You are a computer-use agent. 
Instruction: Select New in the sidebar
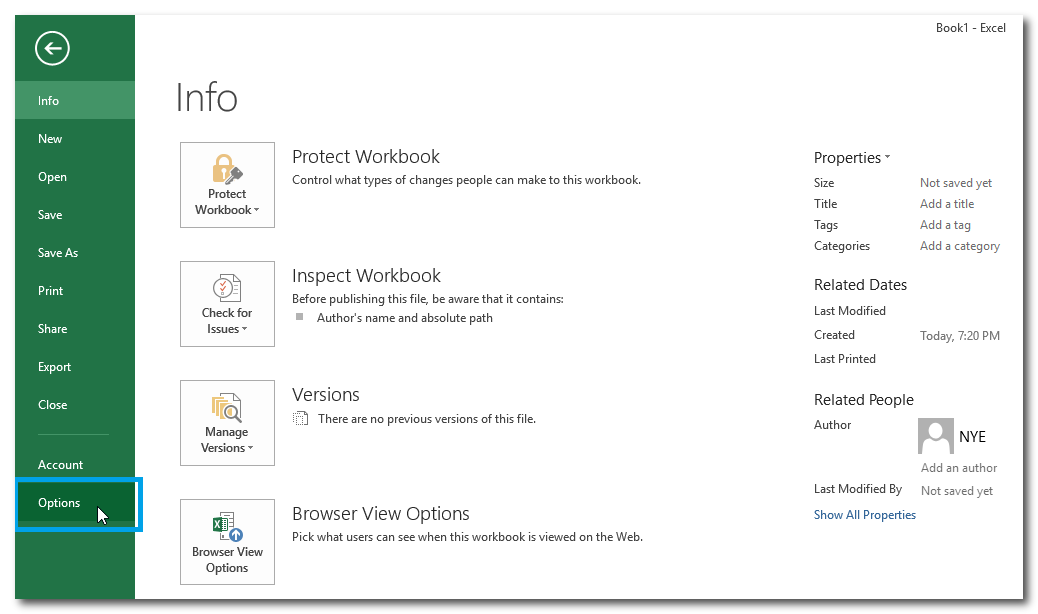pos(50,139)
